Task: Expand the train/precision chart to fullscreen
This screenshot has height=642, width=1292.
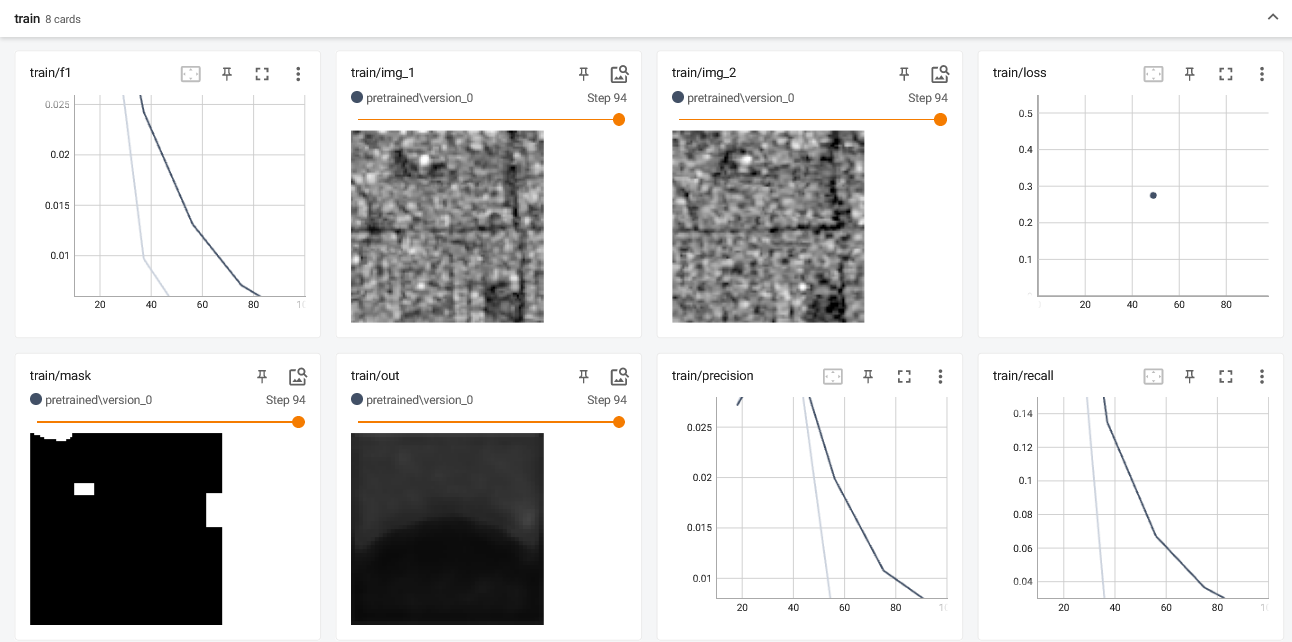Action: tap(904, 376)
